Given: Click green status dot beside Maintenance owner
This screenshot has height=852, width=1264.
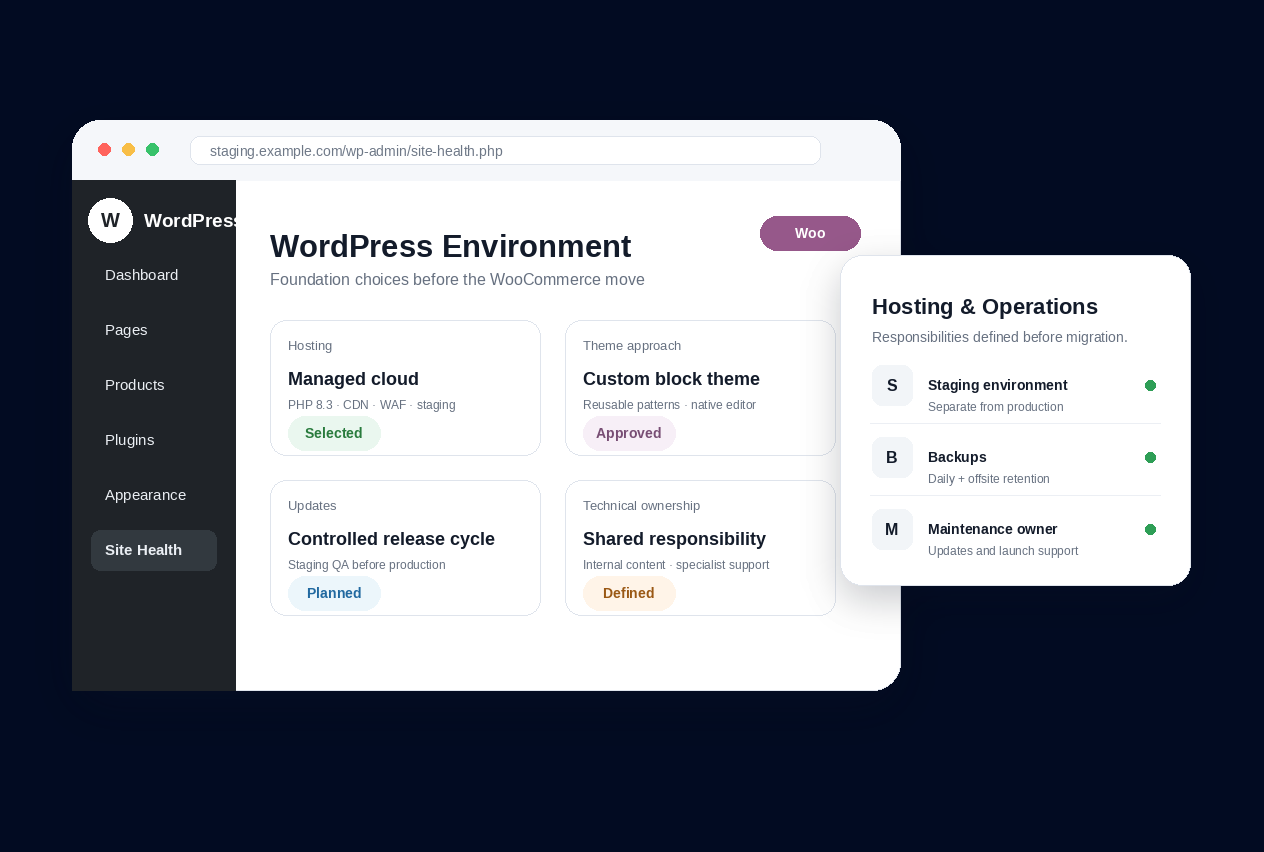Looking at the screenshot, I should [x=1150, y=529].
